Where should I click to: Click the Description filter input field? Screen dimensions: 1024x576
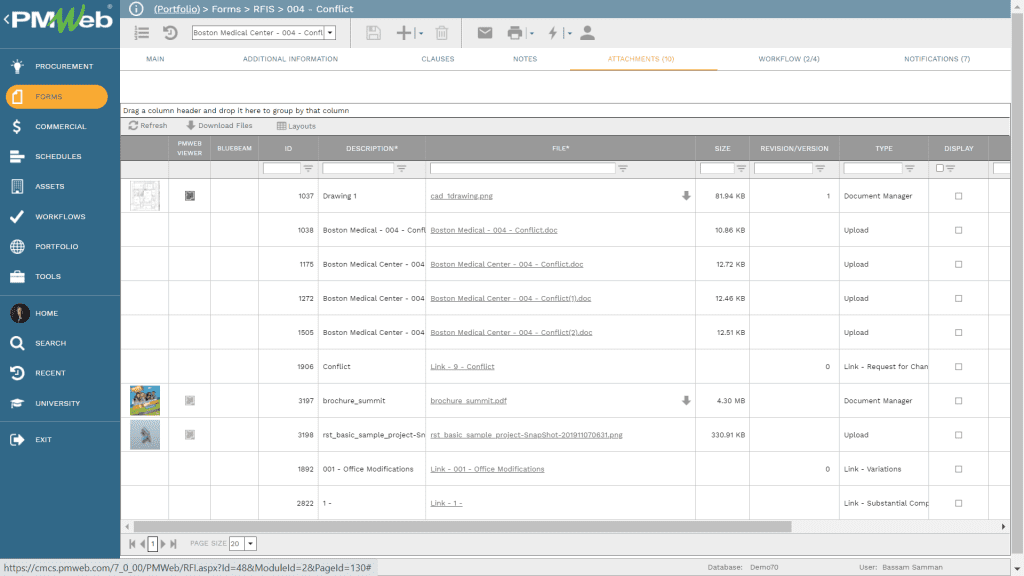[x=358, y=168]
